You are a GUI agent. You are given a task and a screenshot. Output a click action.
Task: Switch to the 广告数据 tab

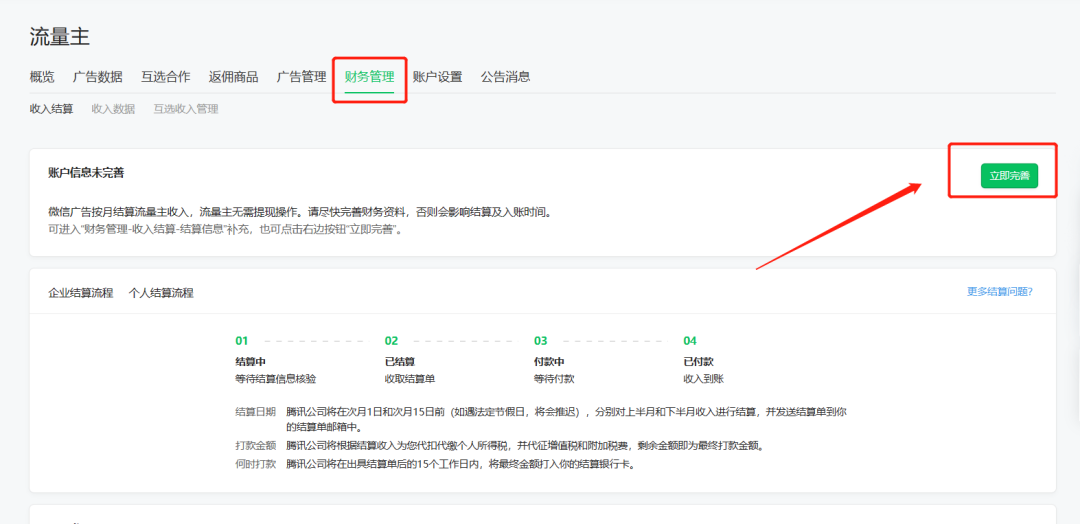pos(98,77)
